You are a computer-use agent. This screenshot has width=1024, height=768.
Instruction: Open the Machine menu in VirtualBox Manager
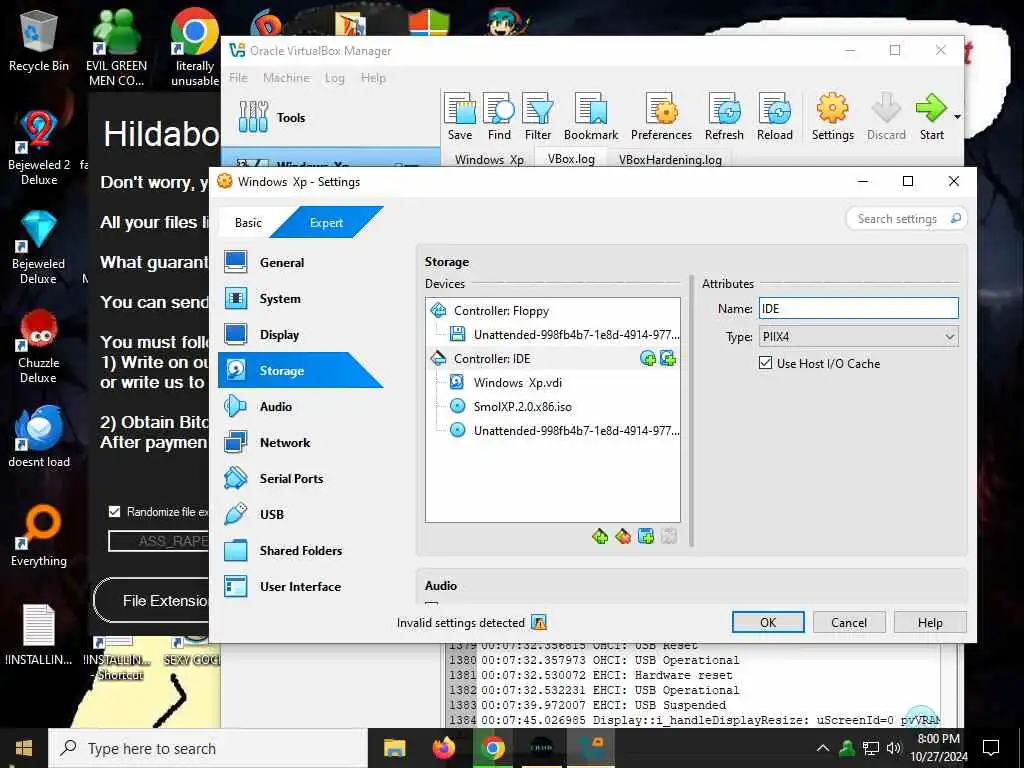click(286, 78)
